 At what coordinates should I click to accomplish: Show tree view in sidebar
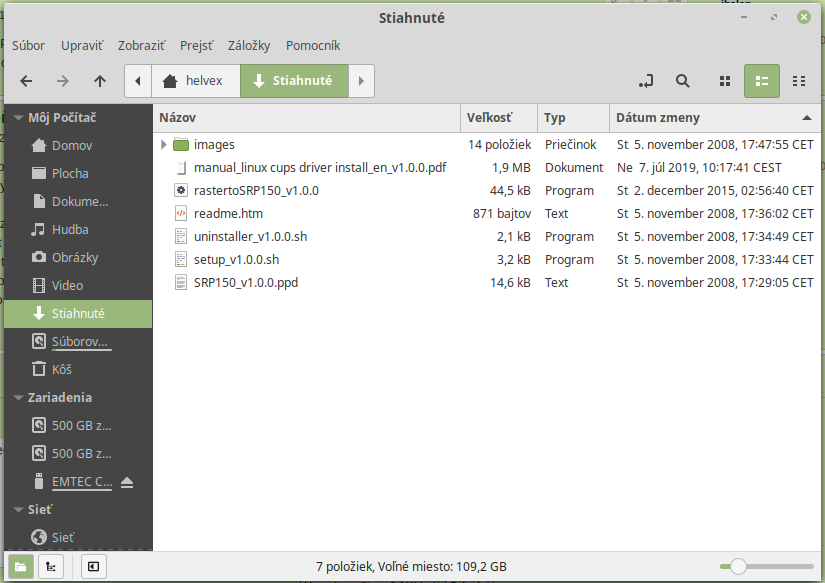click(51, 567)
